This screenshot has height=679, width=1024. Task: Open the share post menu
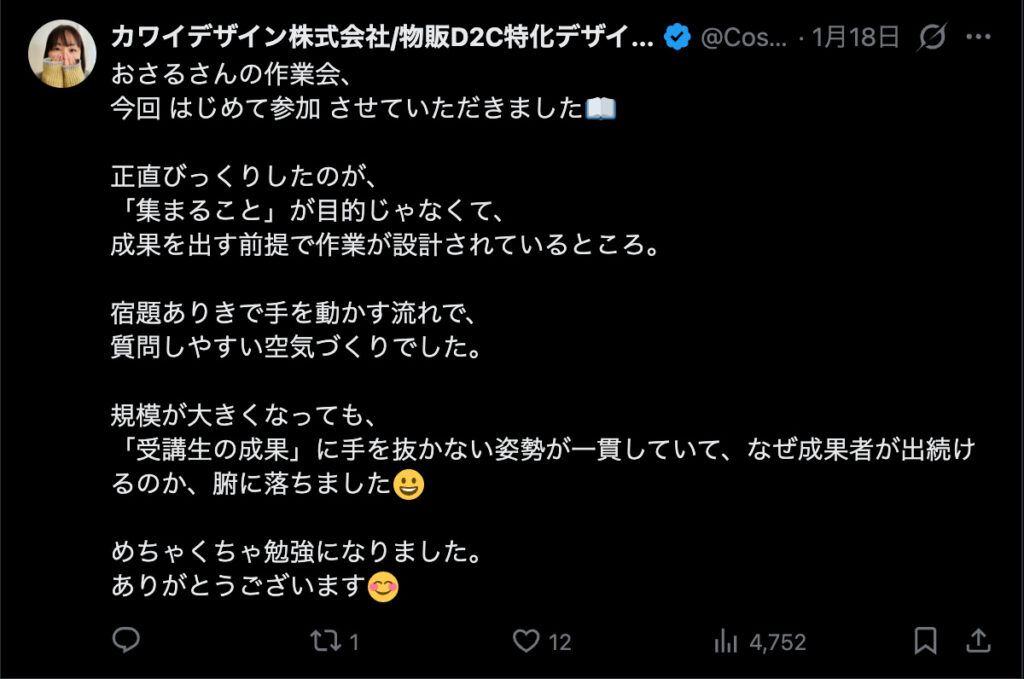(x=978, y=640)
